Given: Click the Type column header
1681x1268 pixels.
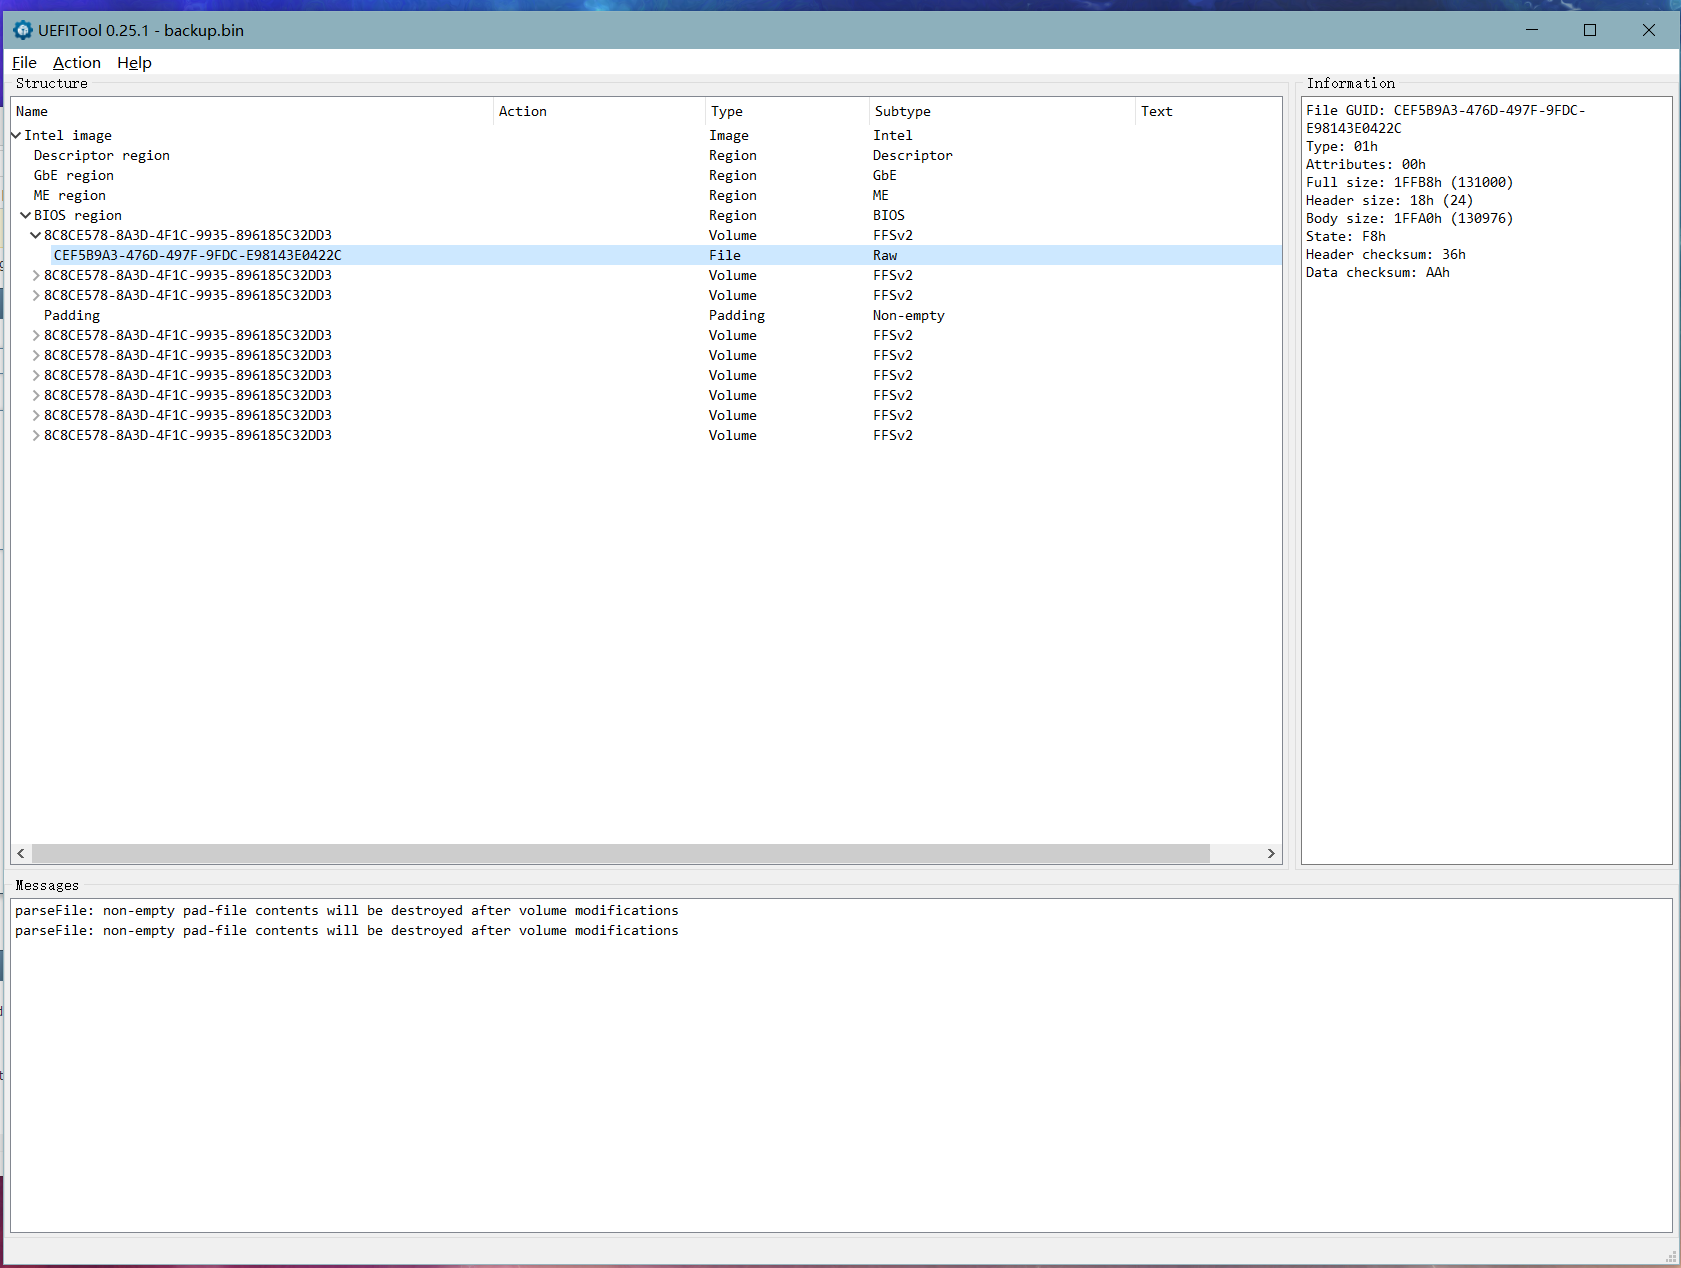Looking at the screenshot, I should pos(787,111).
